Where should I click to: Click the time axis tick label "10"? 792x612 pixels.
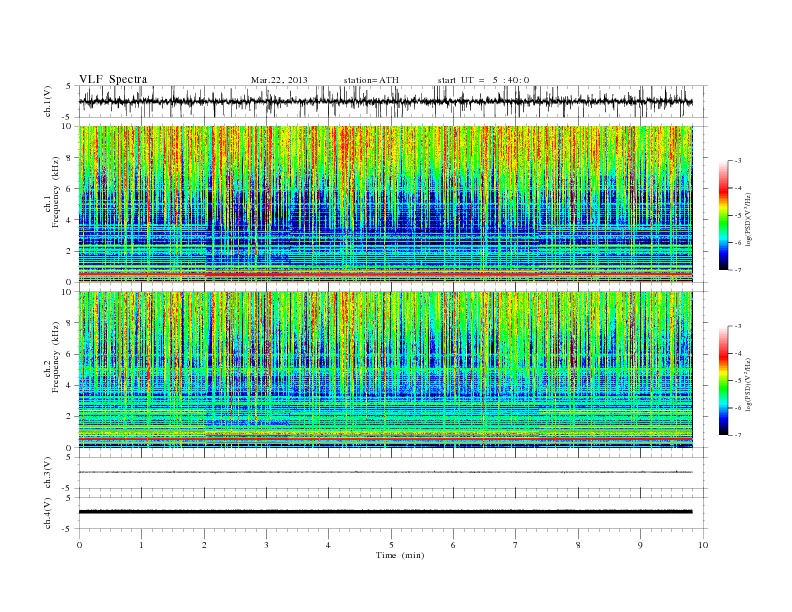tap(703, 545)
